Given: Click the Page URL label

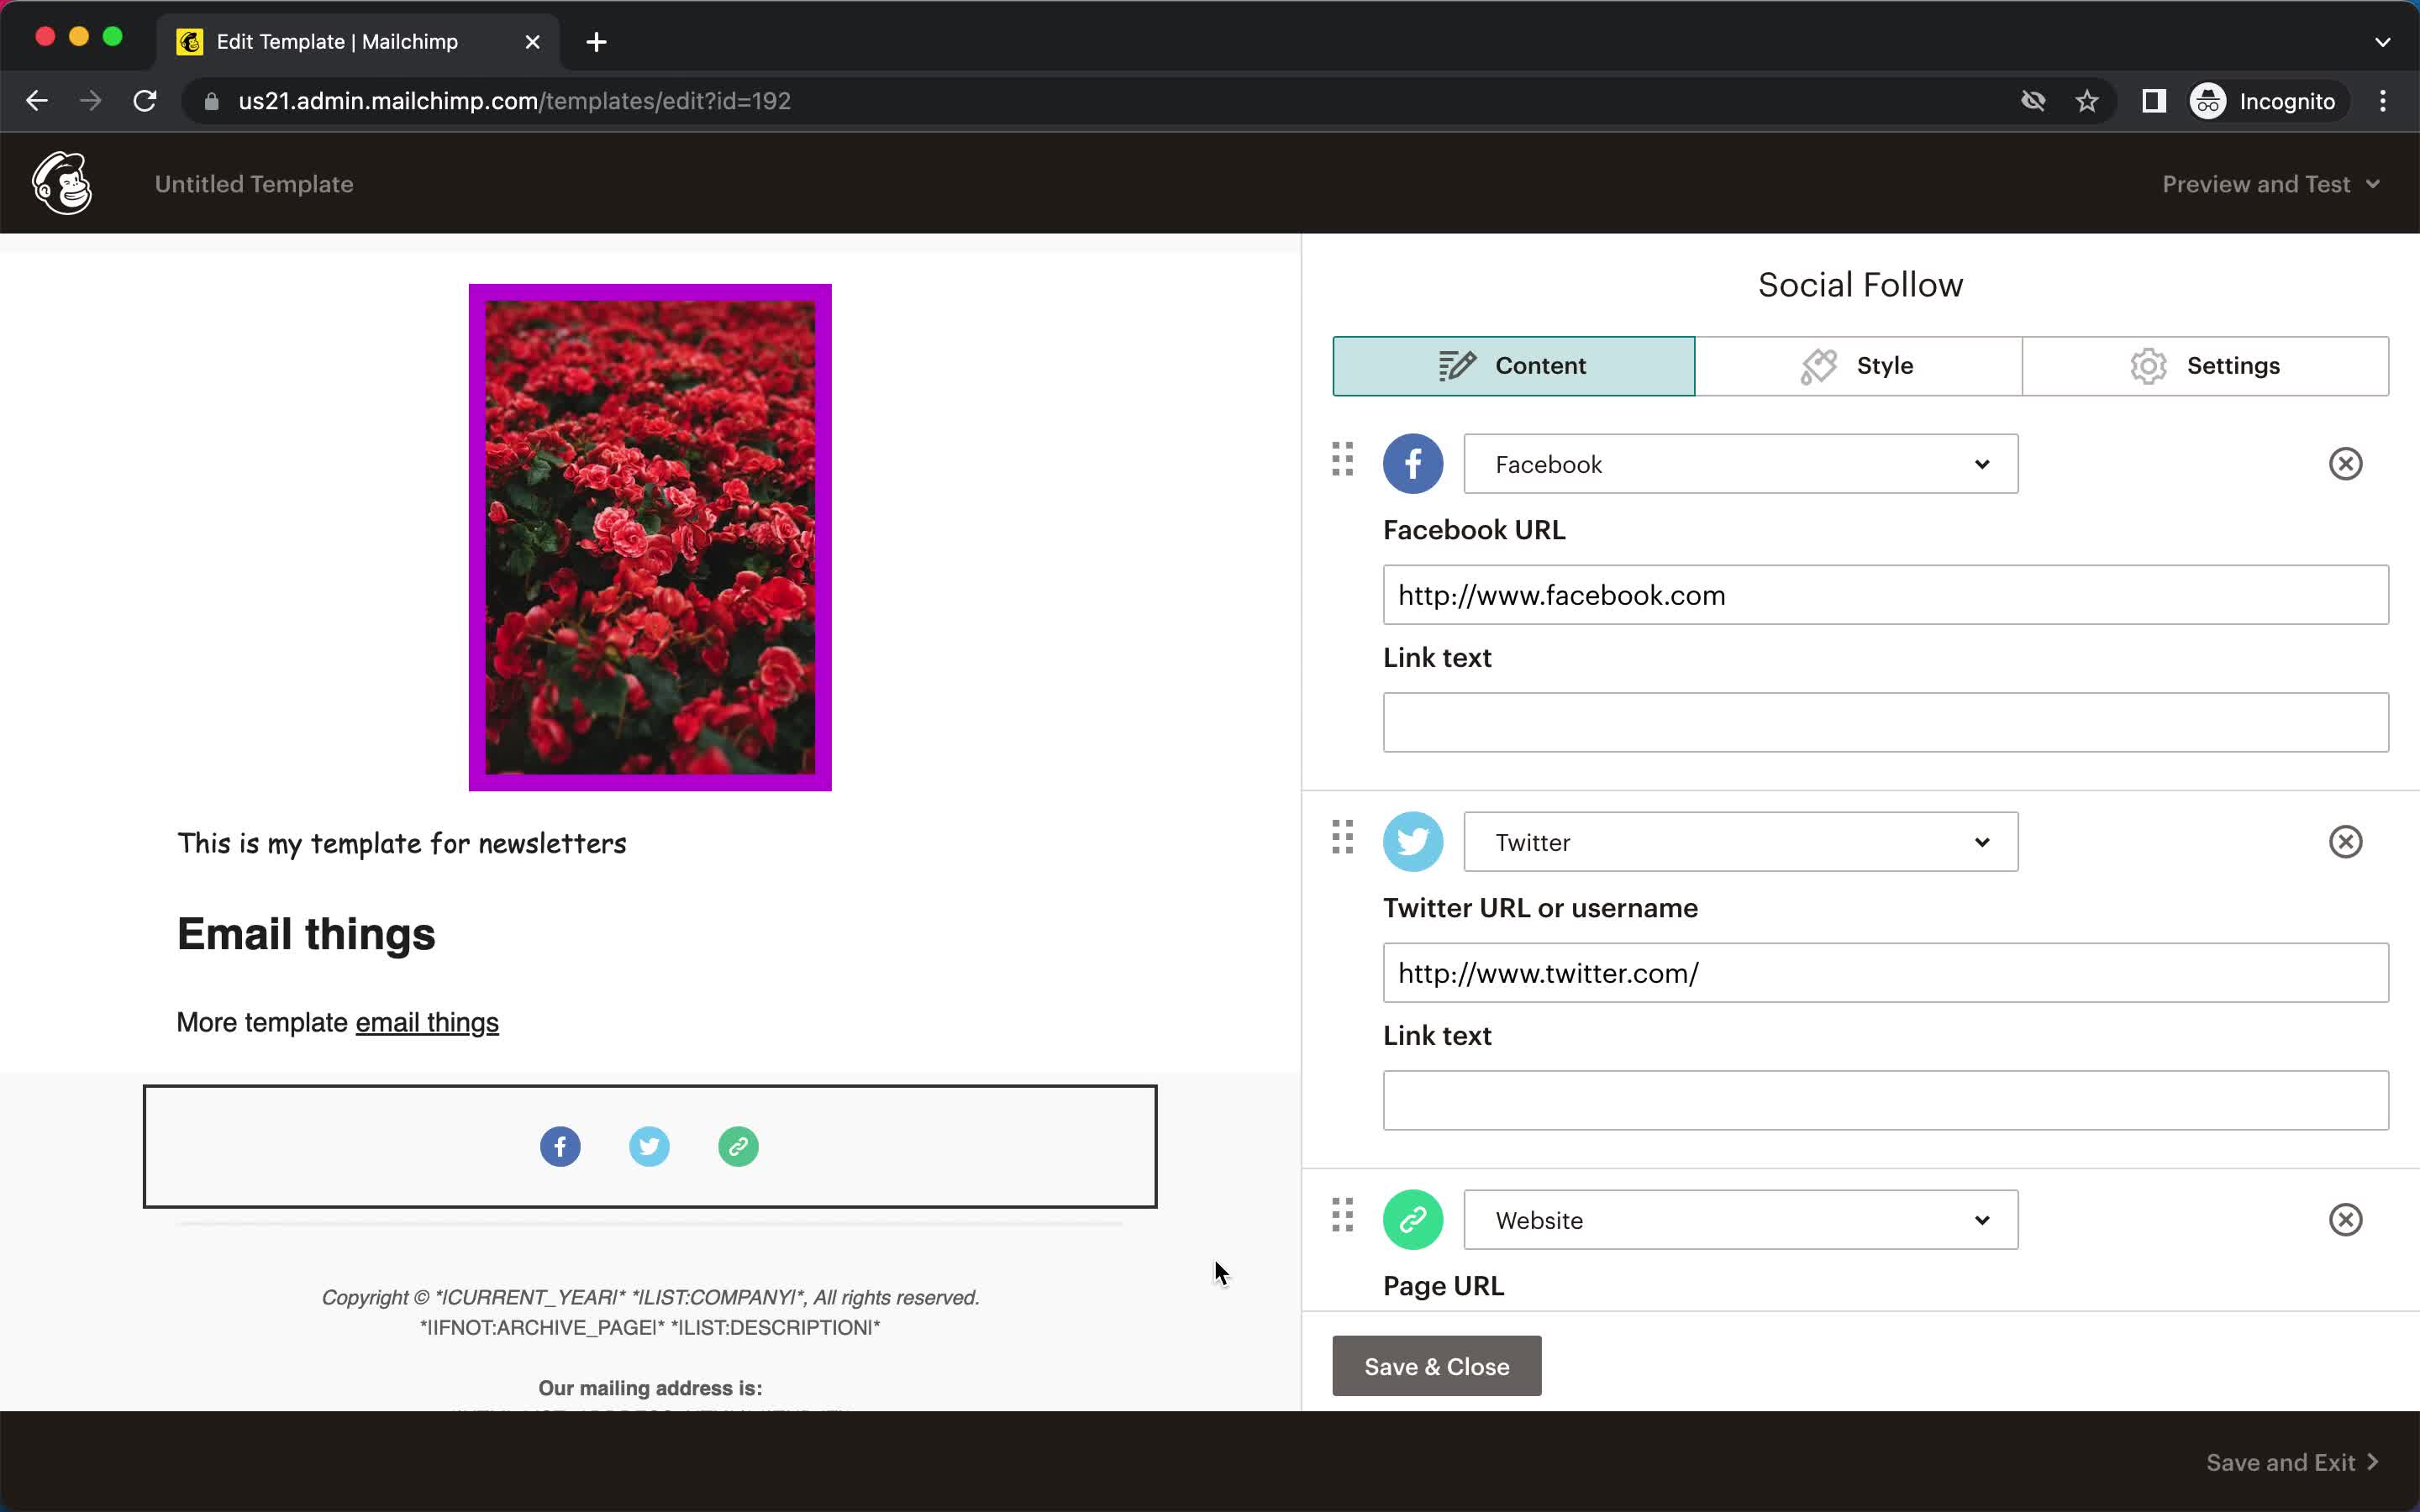Looking at the screenshot, I should (x=1443, y=1286).
